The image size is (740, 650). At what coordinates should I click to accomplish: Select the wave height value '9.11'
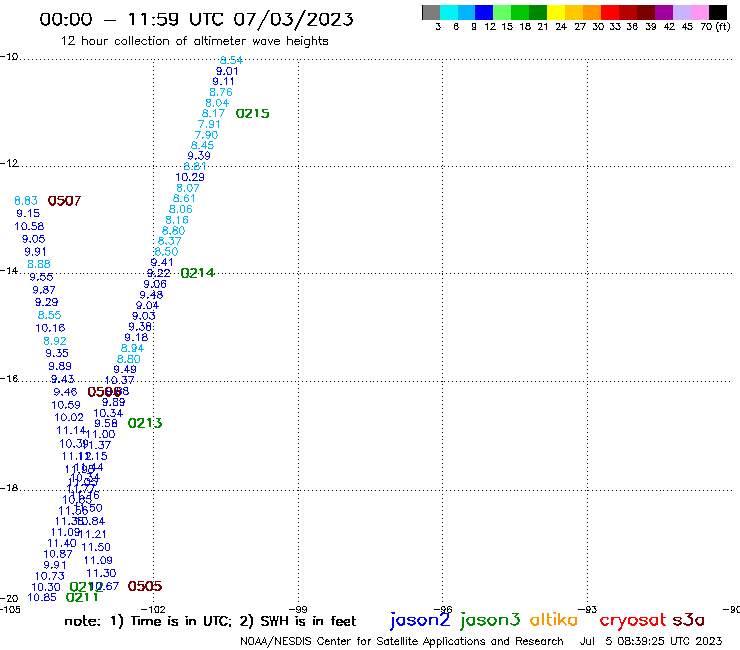223,82
